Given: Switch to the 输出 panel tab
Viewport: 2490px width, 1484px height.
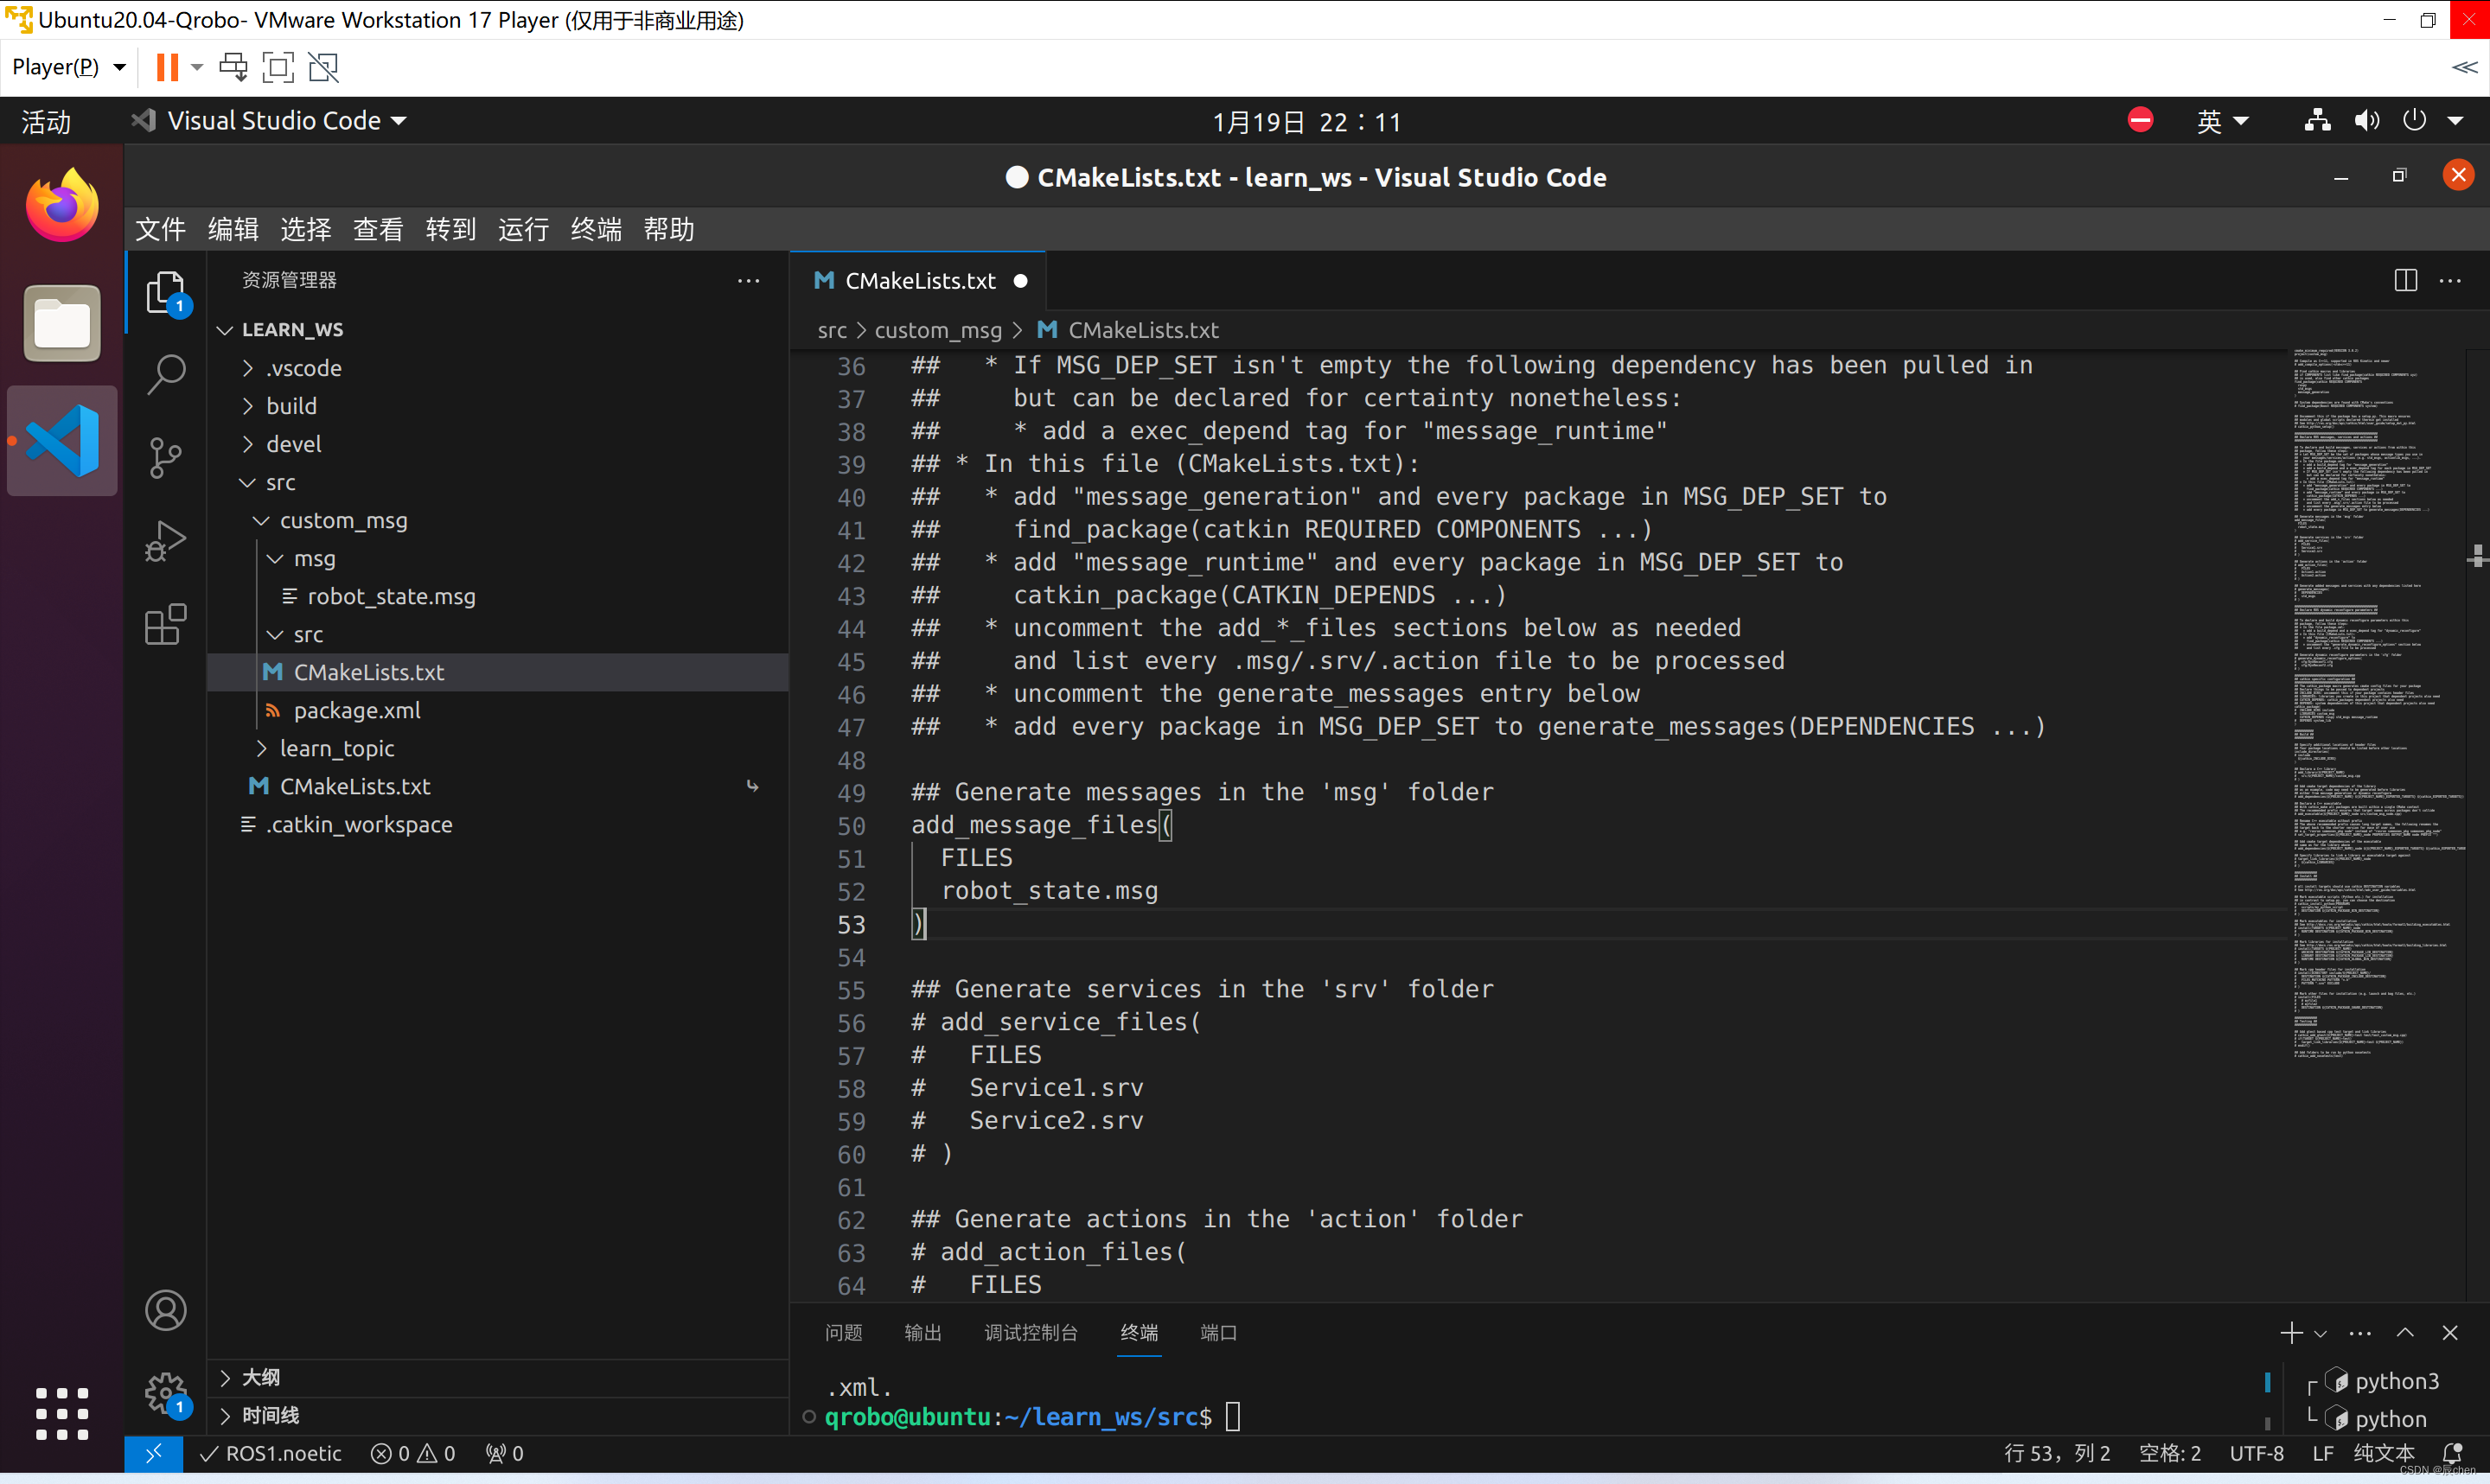Looking at the screenshot, I should click(922, 1332).
